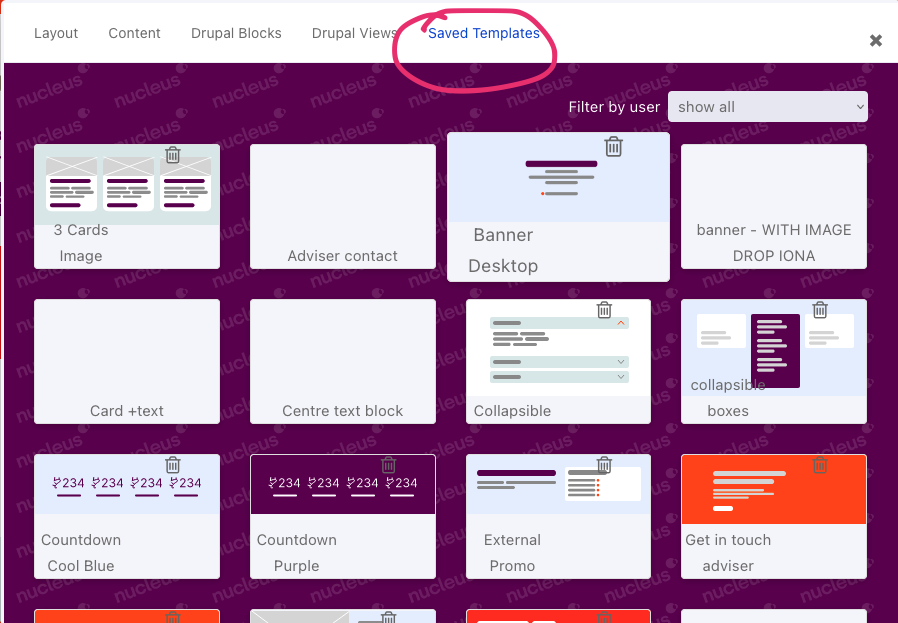Pick the Banner Desktop template preview
This screenshot has width=898, height=623.
point(558,178)
